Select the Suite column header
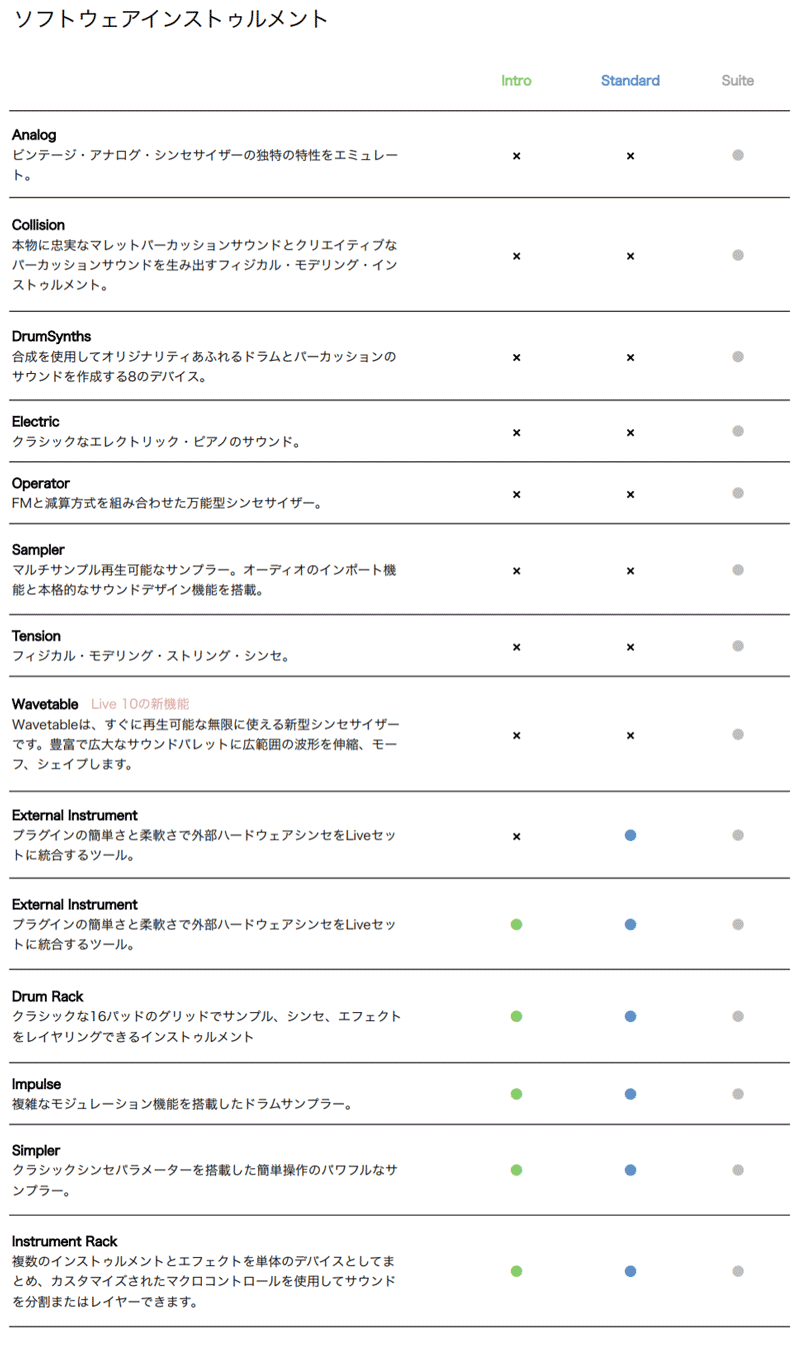 (738, 80)
